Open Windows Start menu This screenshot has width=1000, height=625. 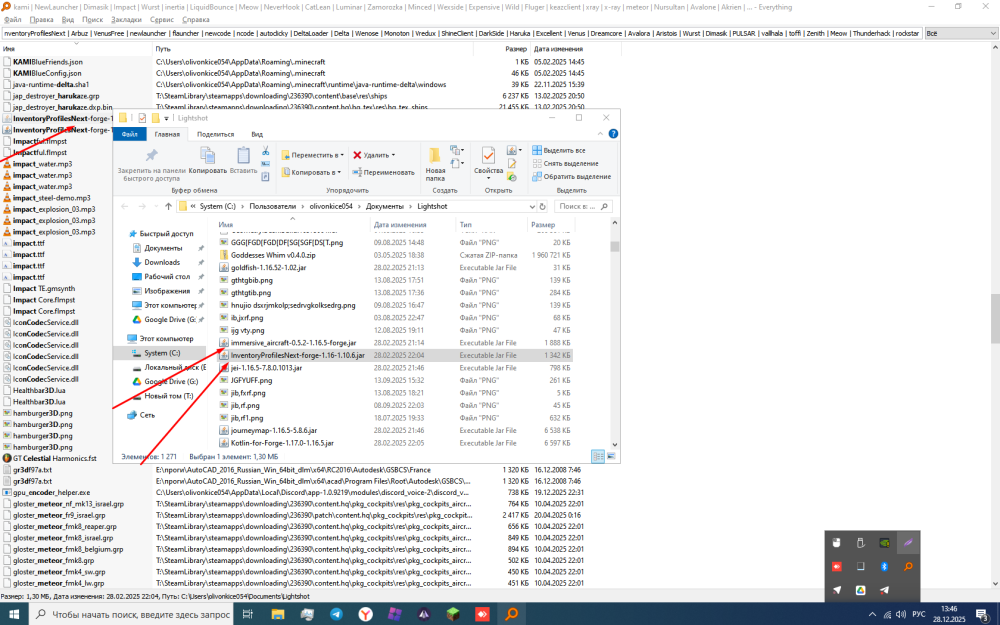coord(14,614)
